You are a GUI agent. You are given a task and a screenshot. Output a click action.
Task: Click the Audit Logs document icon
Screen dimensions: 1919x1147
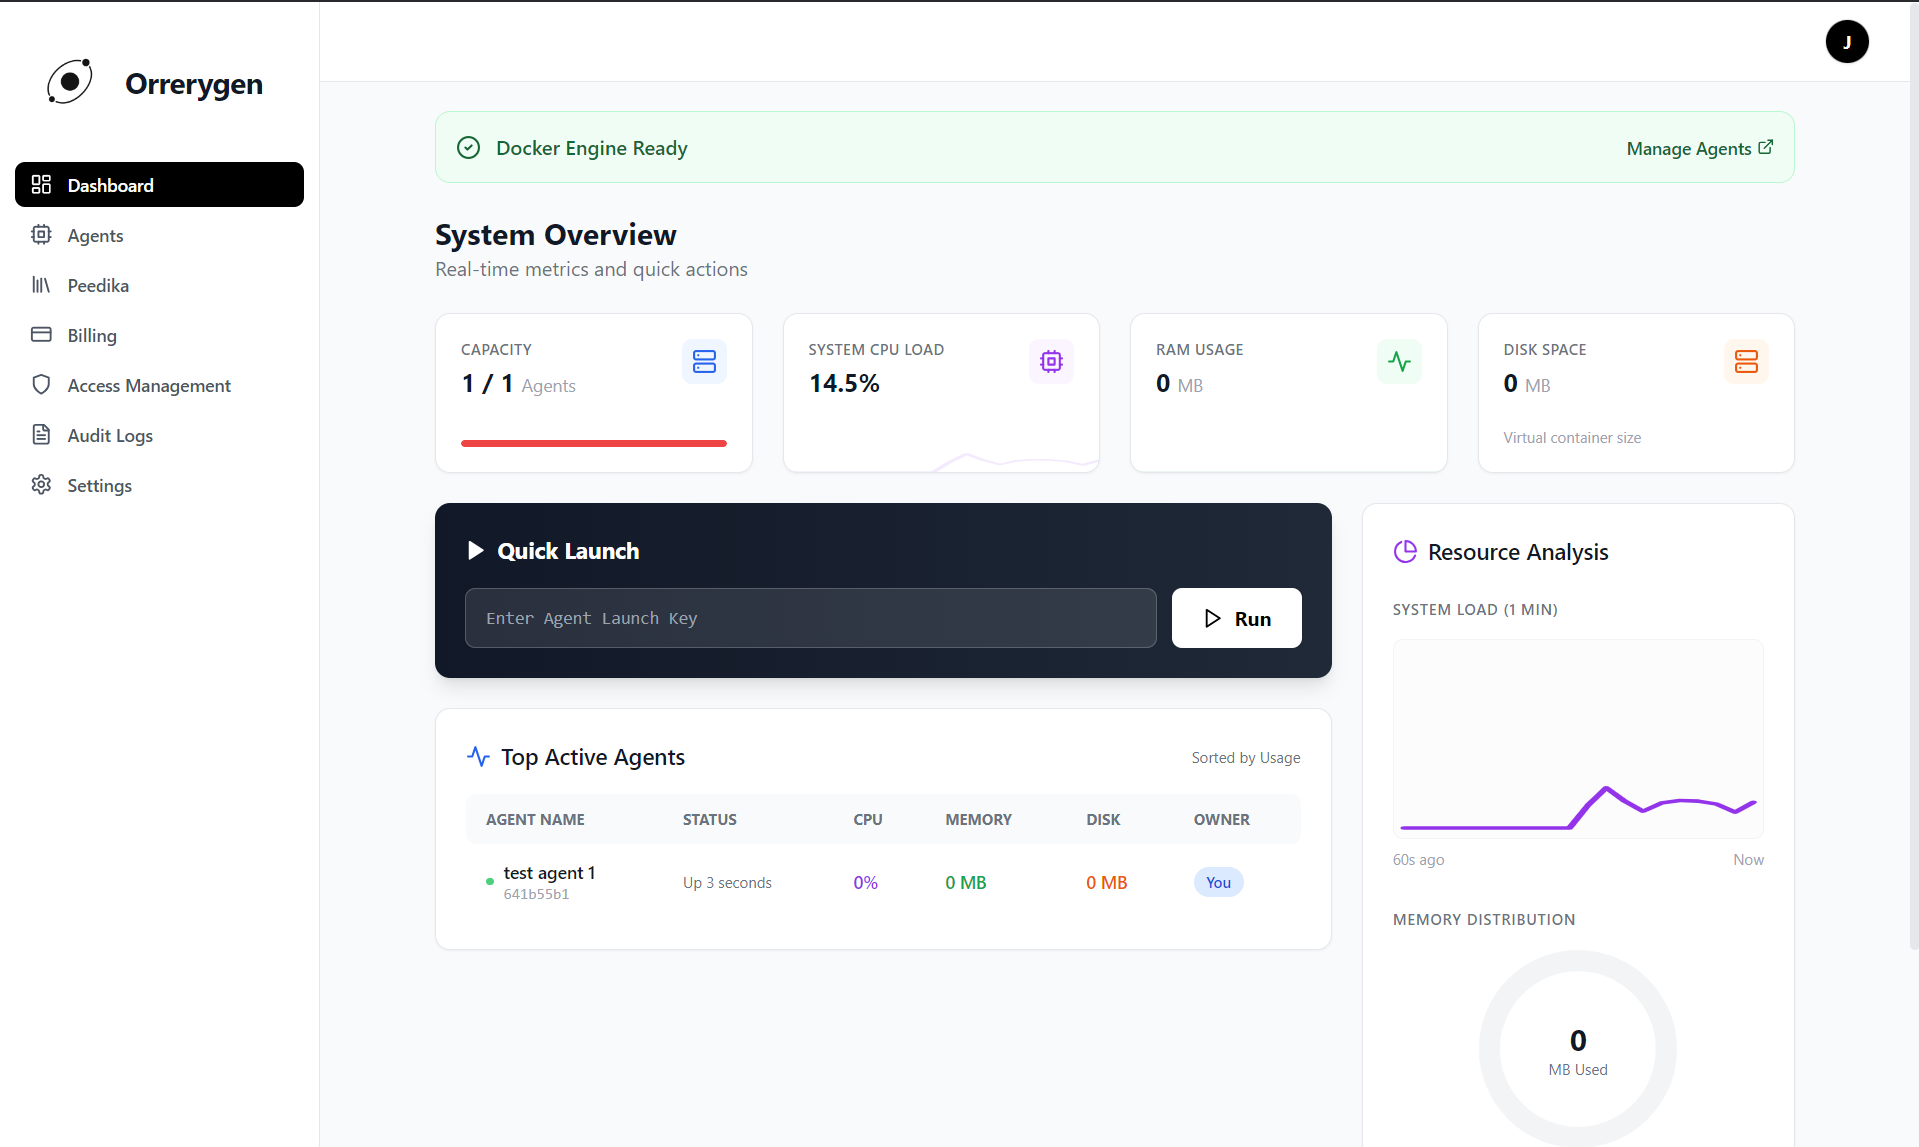point(41,435)
